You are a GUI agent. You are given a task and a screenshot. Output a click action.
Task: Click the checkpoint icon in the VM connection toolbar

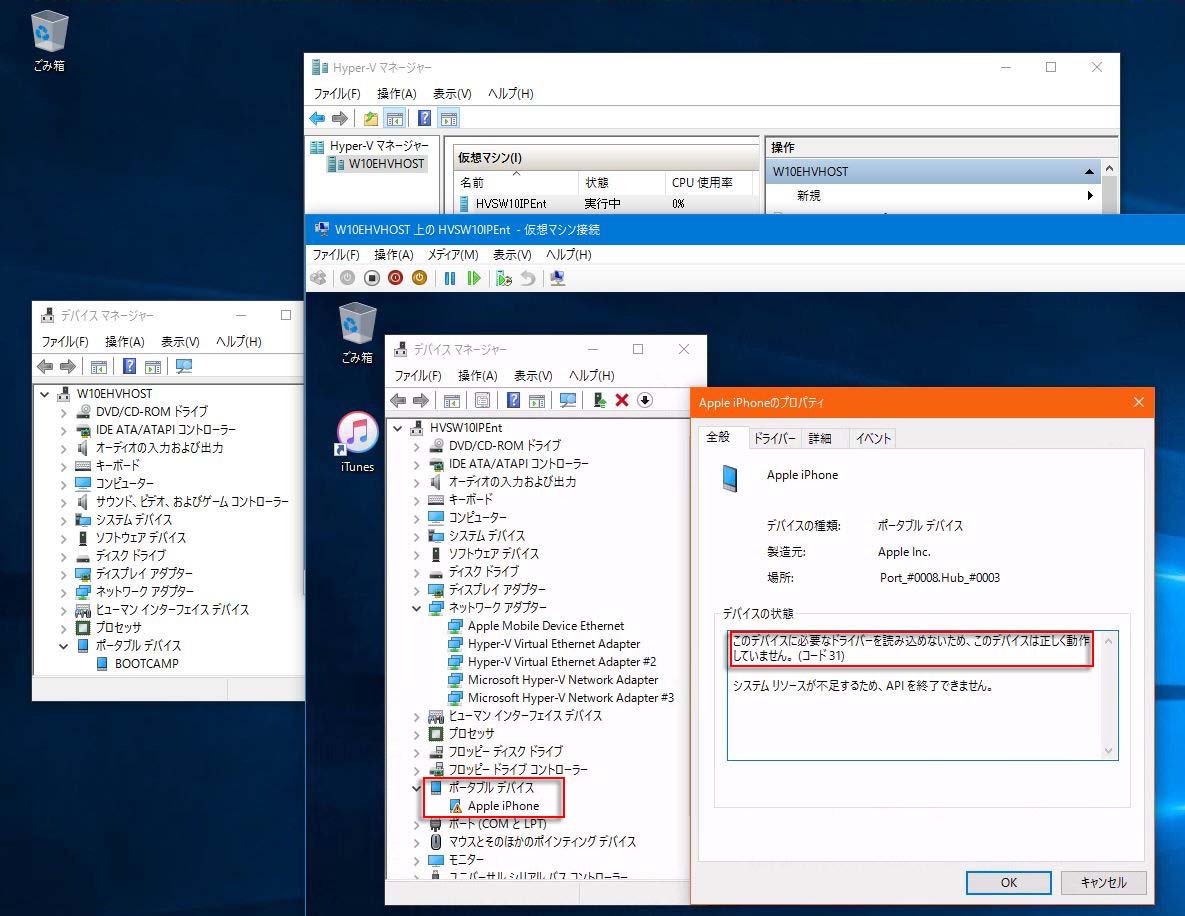[x=504, y=278]
